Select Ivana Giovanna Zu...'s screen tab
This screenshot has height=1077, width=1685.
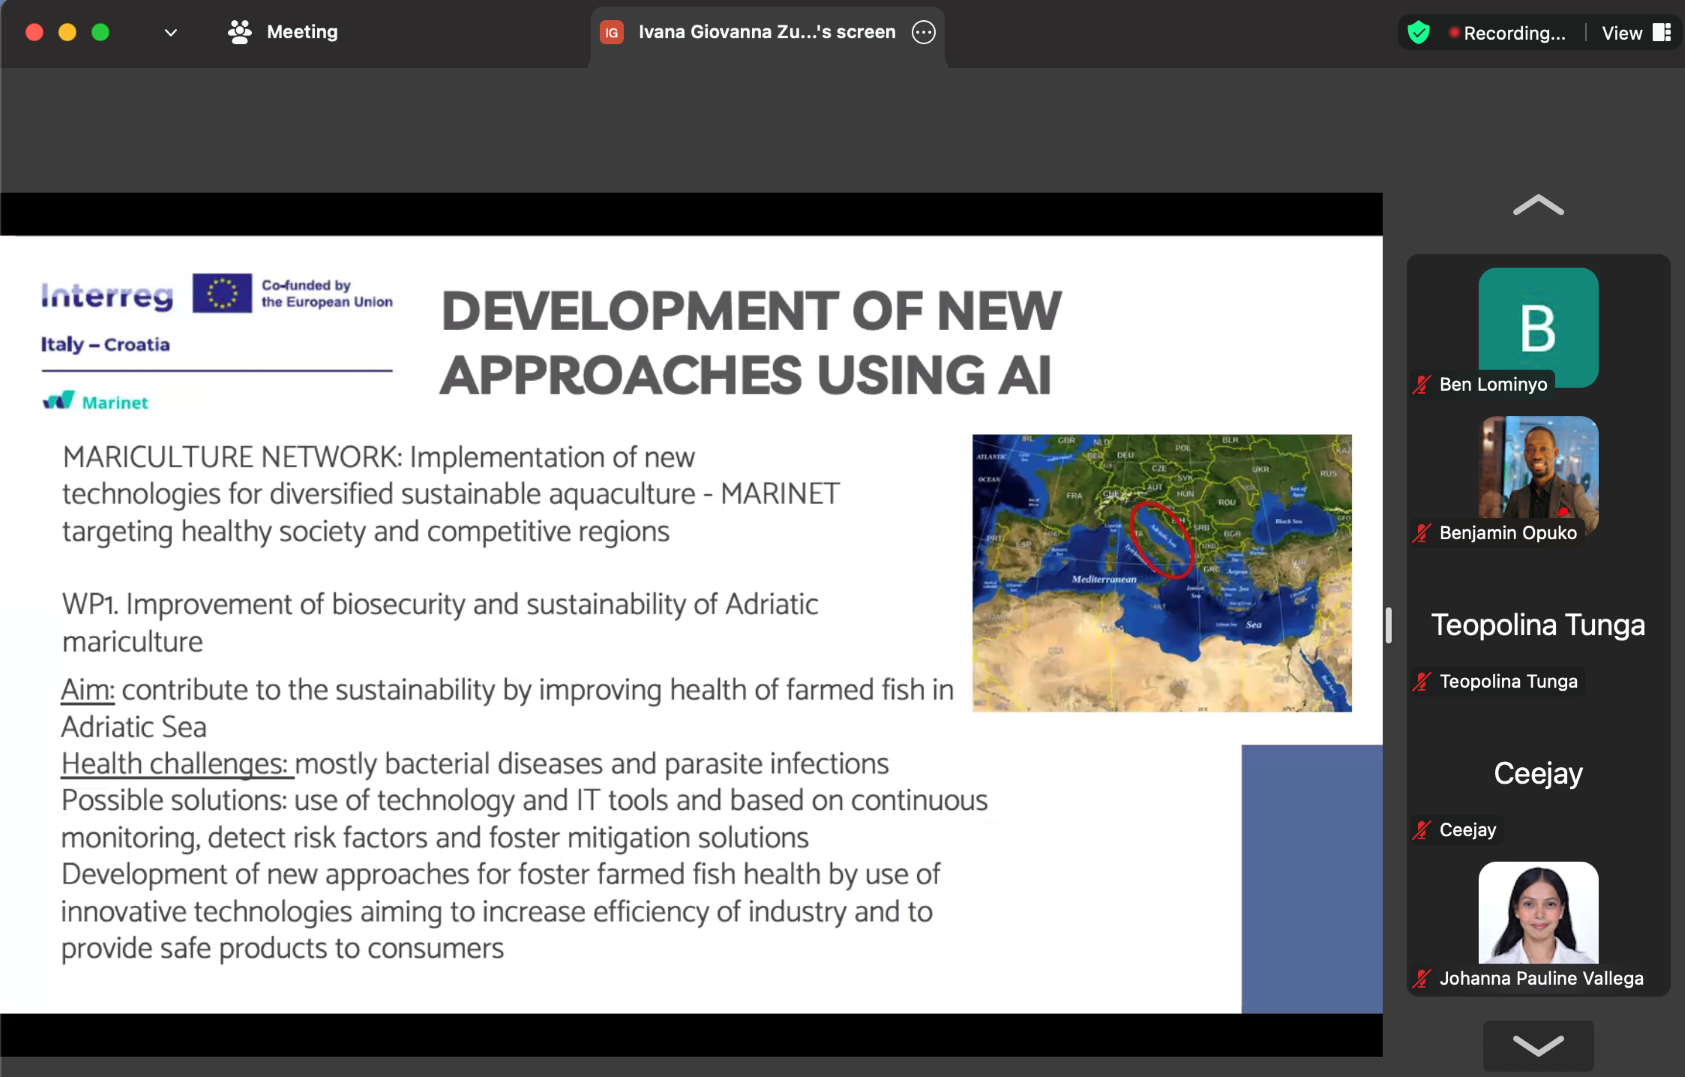pos(766,32)
